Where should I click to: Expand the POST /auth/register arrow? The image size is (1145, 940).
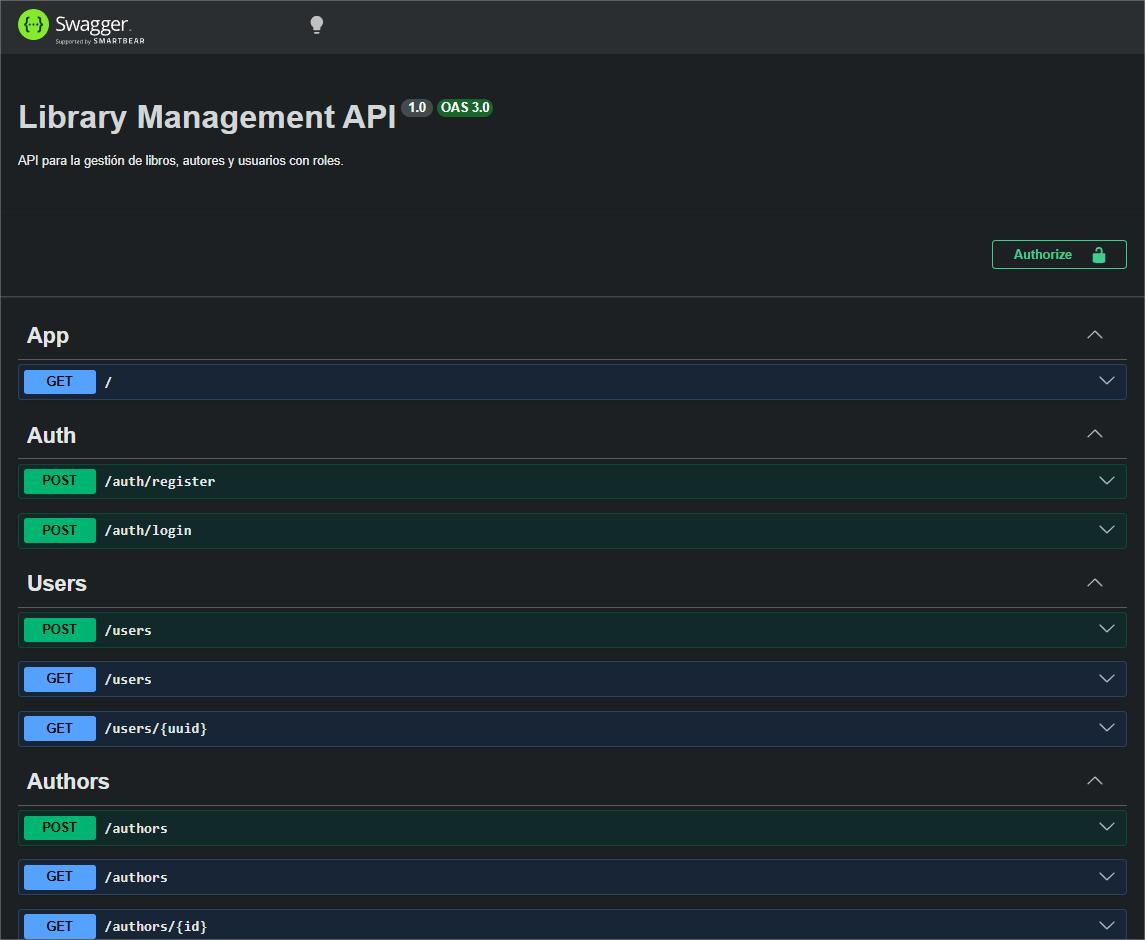click(1106, 481)
